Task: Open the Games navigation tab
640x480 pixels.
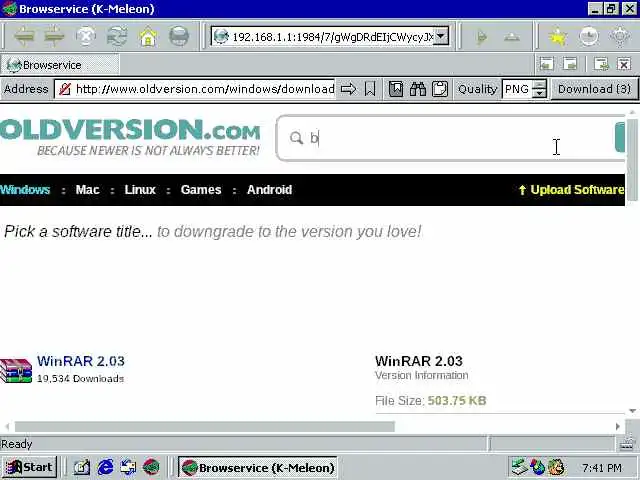Action: click(x=201, y=190)
